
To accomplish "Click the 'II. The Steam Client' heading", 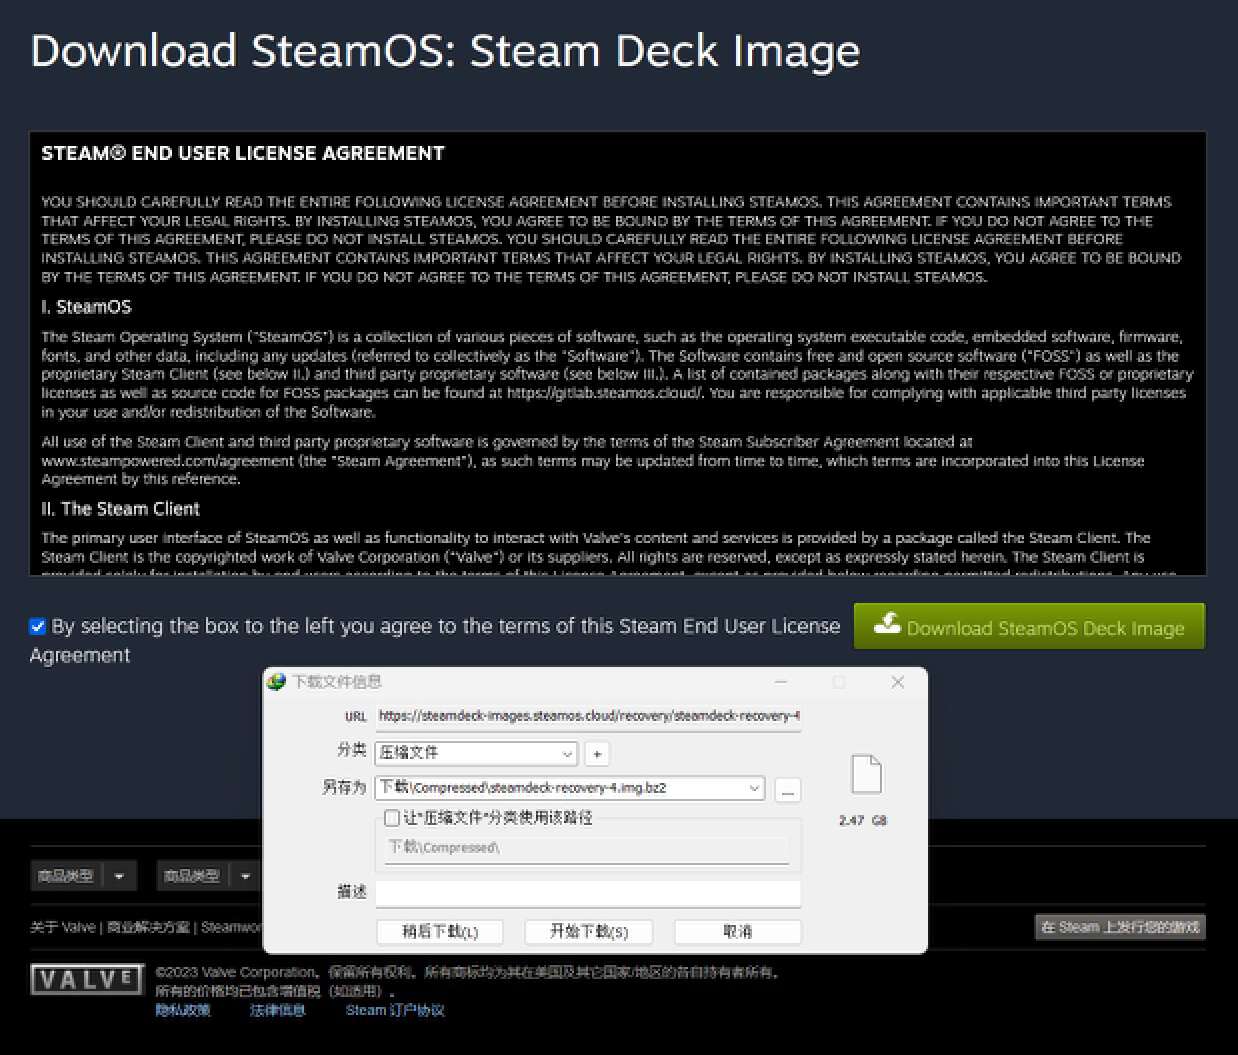I will click(x=121, y=509).
